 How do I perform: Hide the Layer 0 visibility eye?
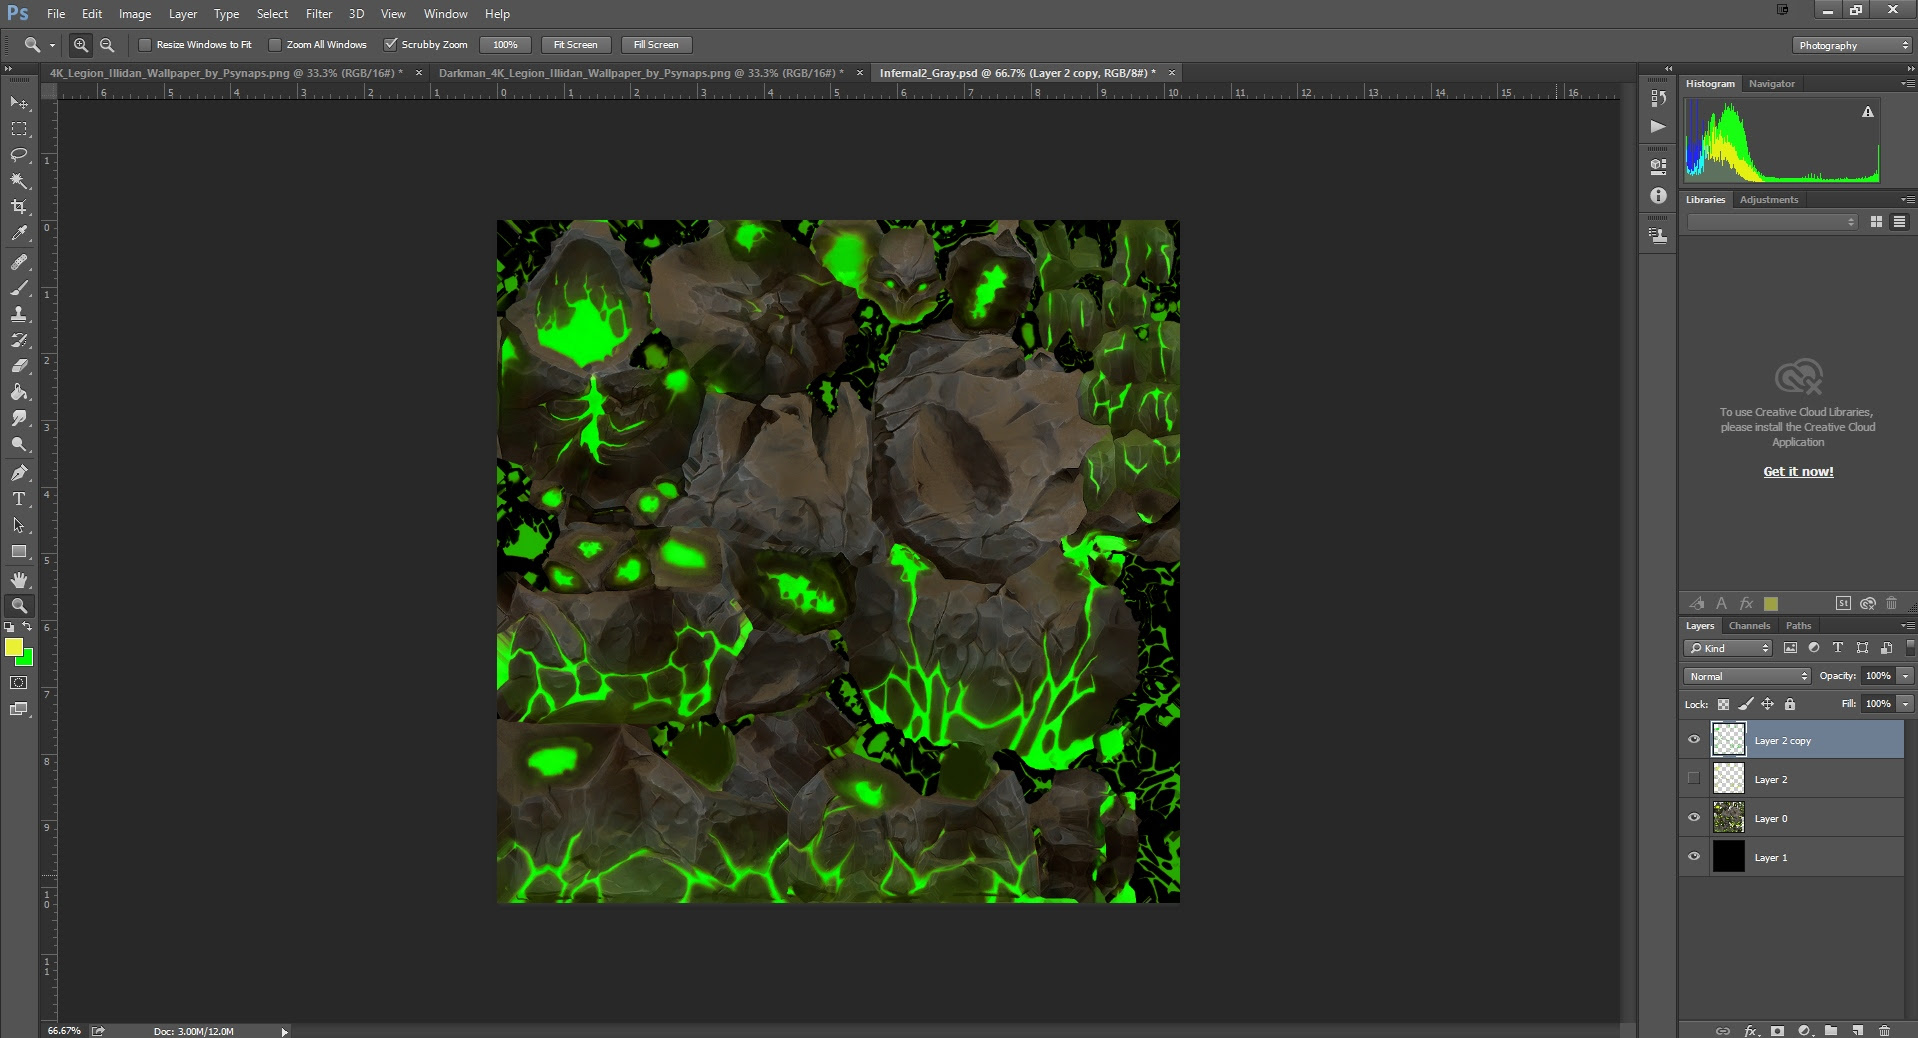tap(1693, 818)
